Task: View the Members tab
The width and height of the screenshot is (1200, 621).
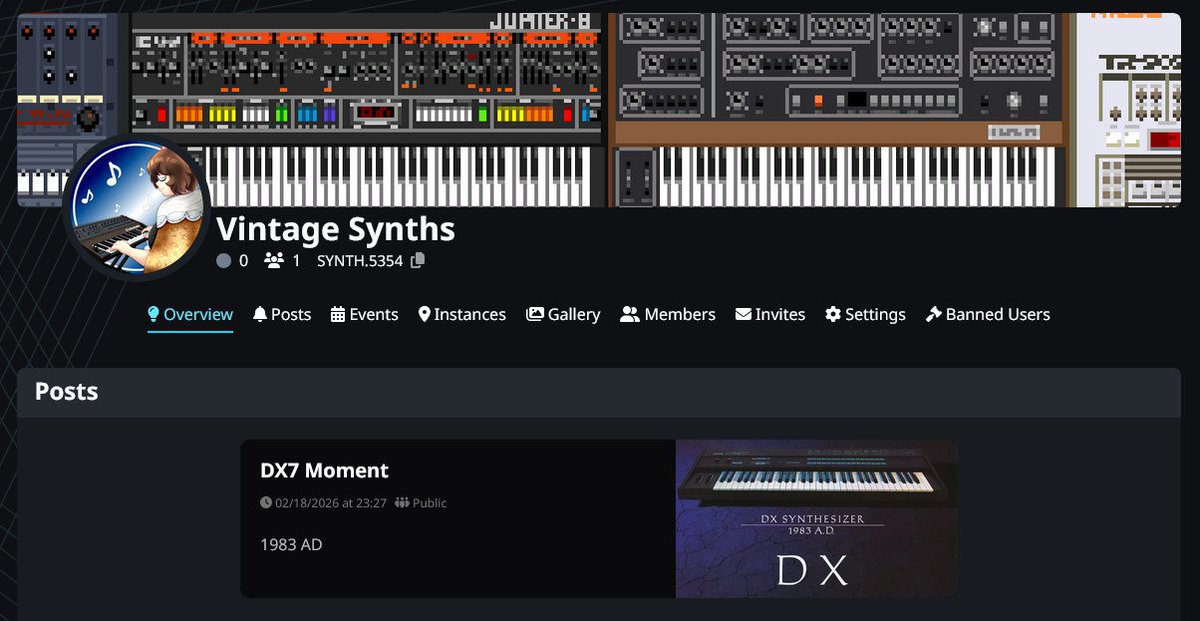Action: [x=668, y=314]
